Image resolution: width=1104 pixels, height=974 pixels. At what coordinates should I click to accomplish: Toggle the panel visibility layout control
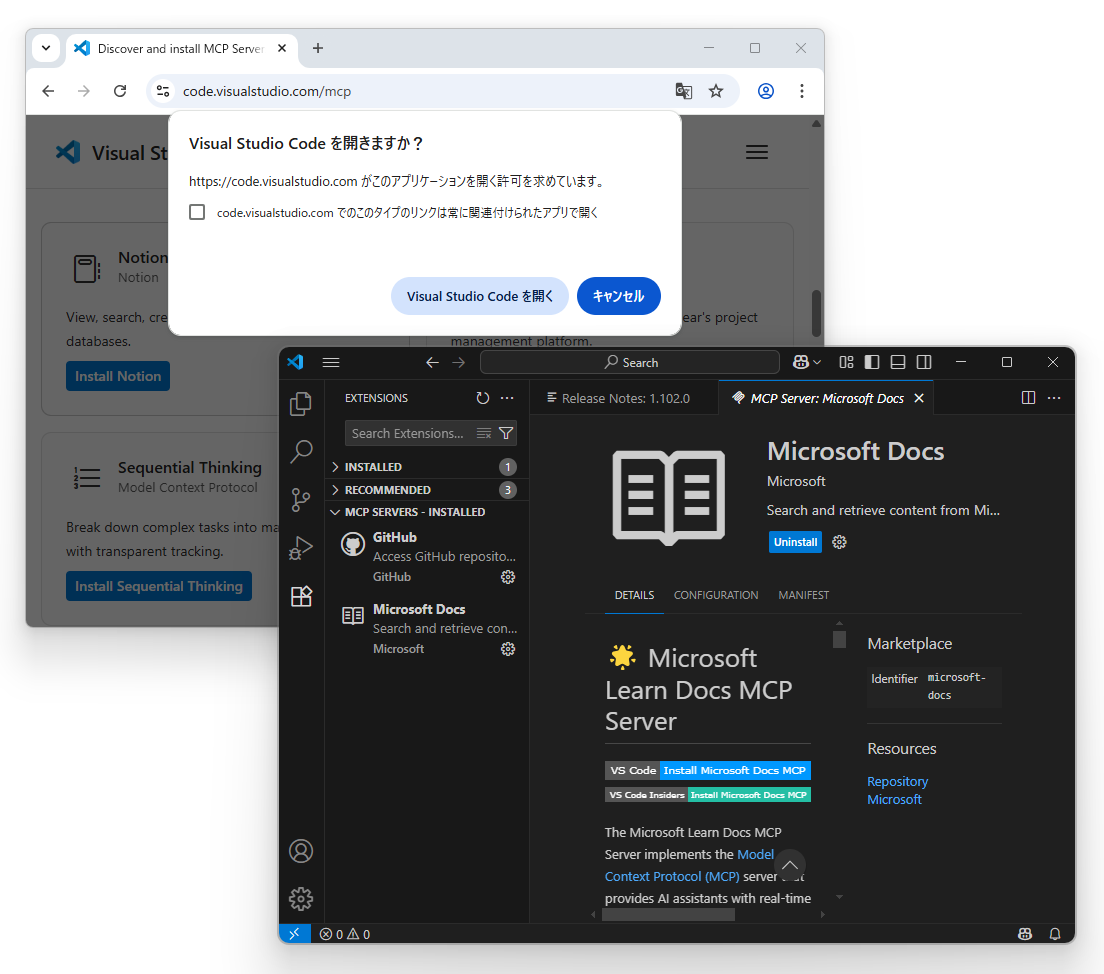coord(897,362)
